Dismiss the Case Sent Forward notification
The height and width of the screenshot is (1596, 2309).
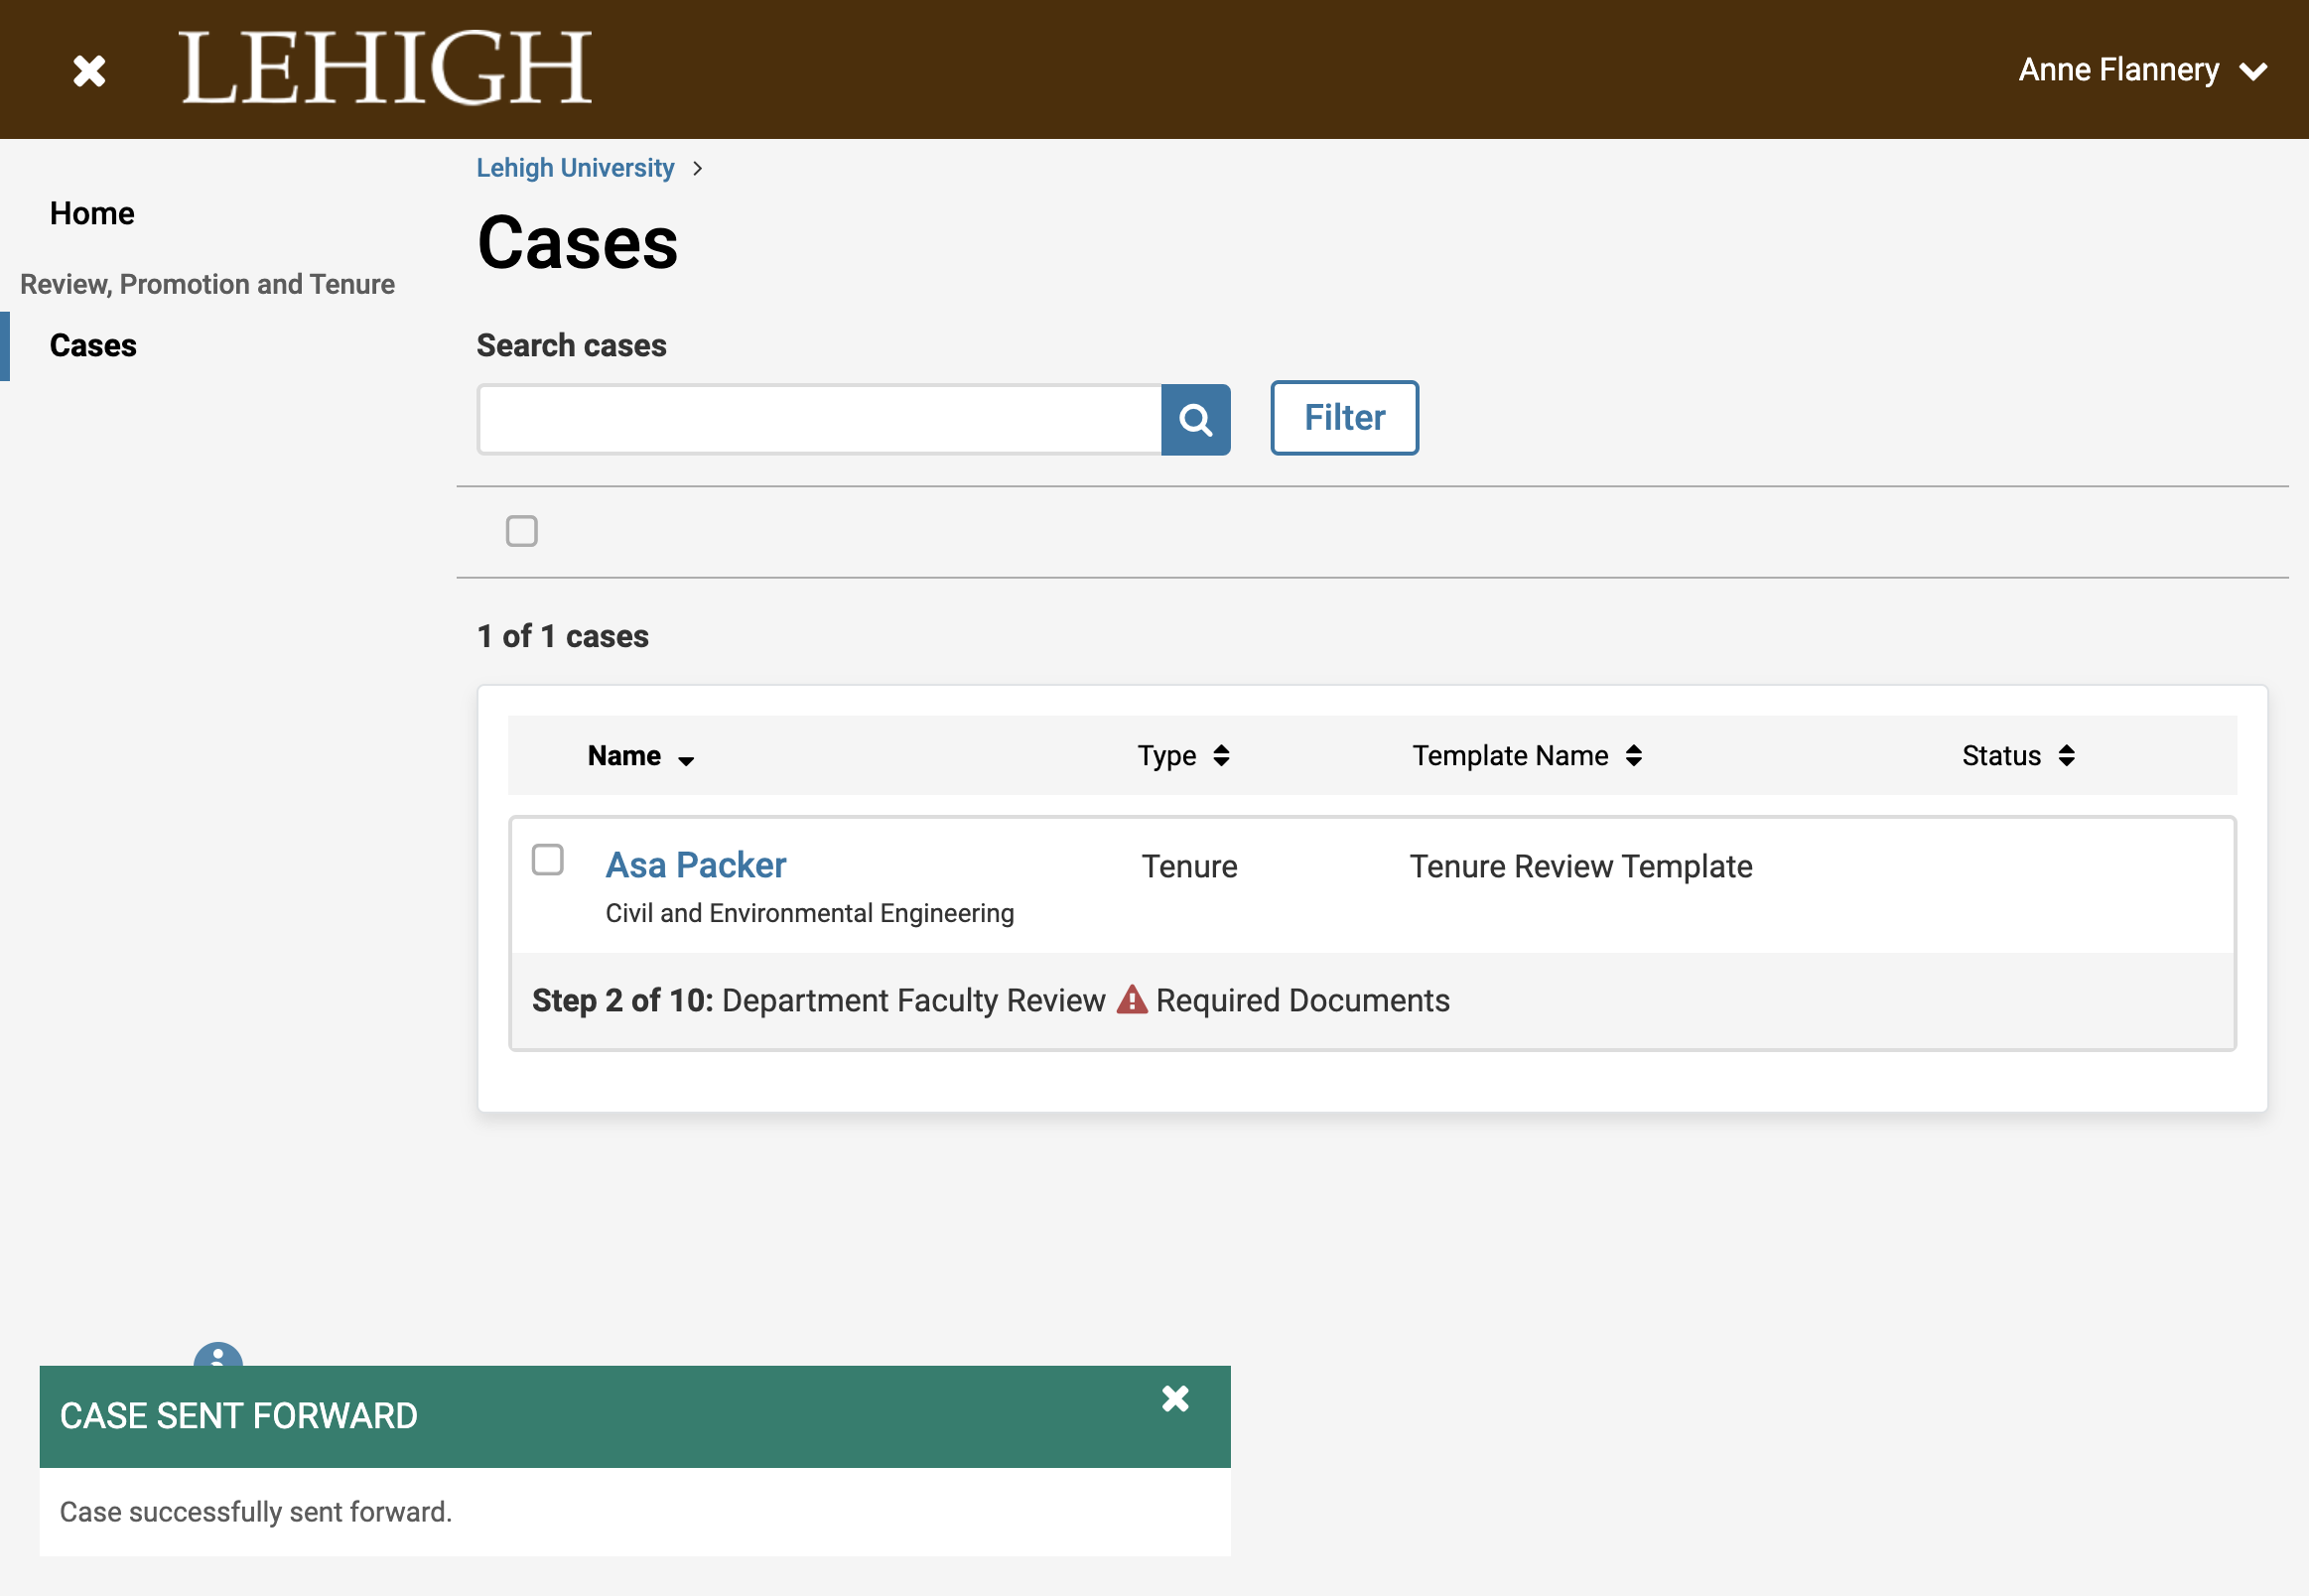(1175, 1398)
